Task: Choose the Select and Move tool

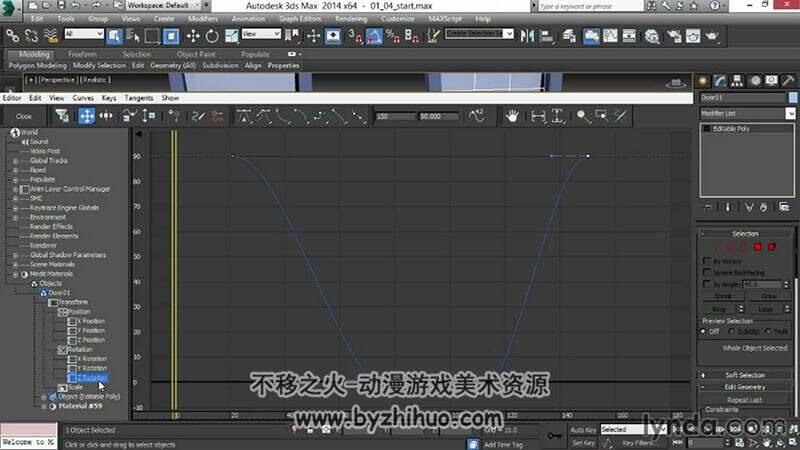Action: pos(193,35)
